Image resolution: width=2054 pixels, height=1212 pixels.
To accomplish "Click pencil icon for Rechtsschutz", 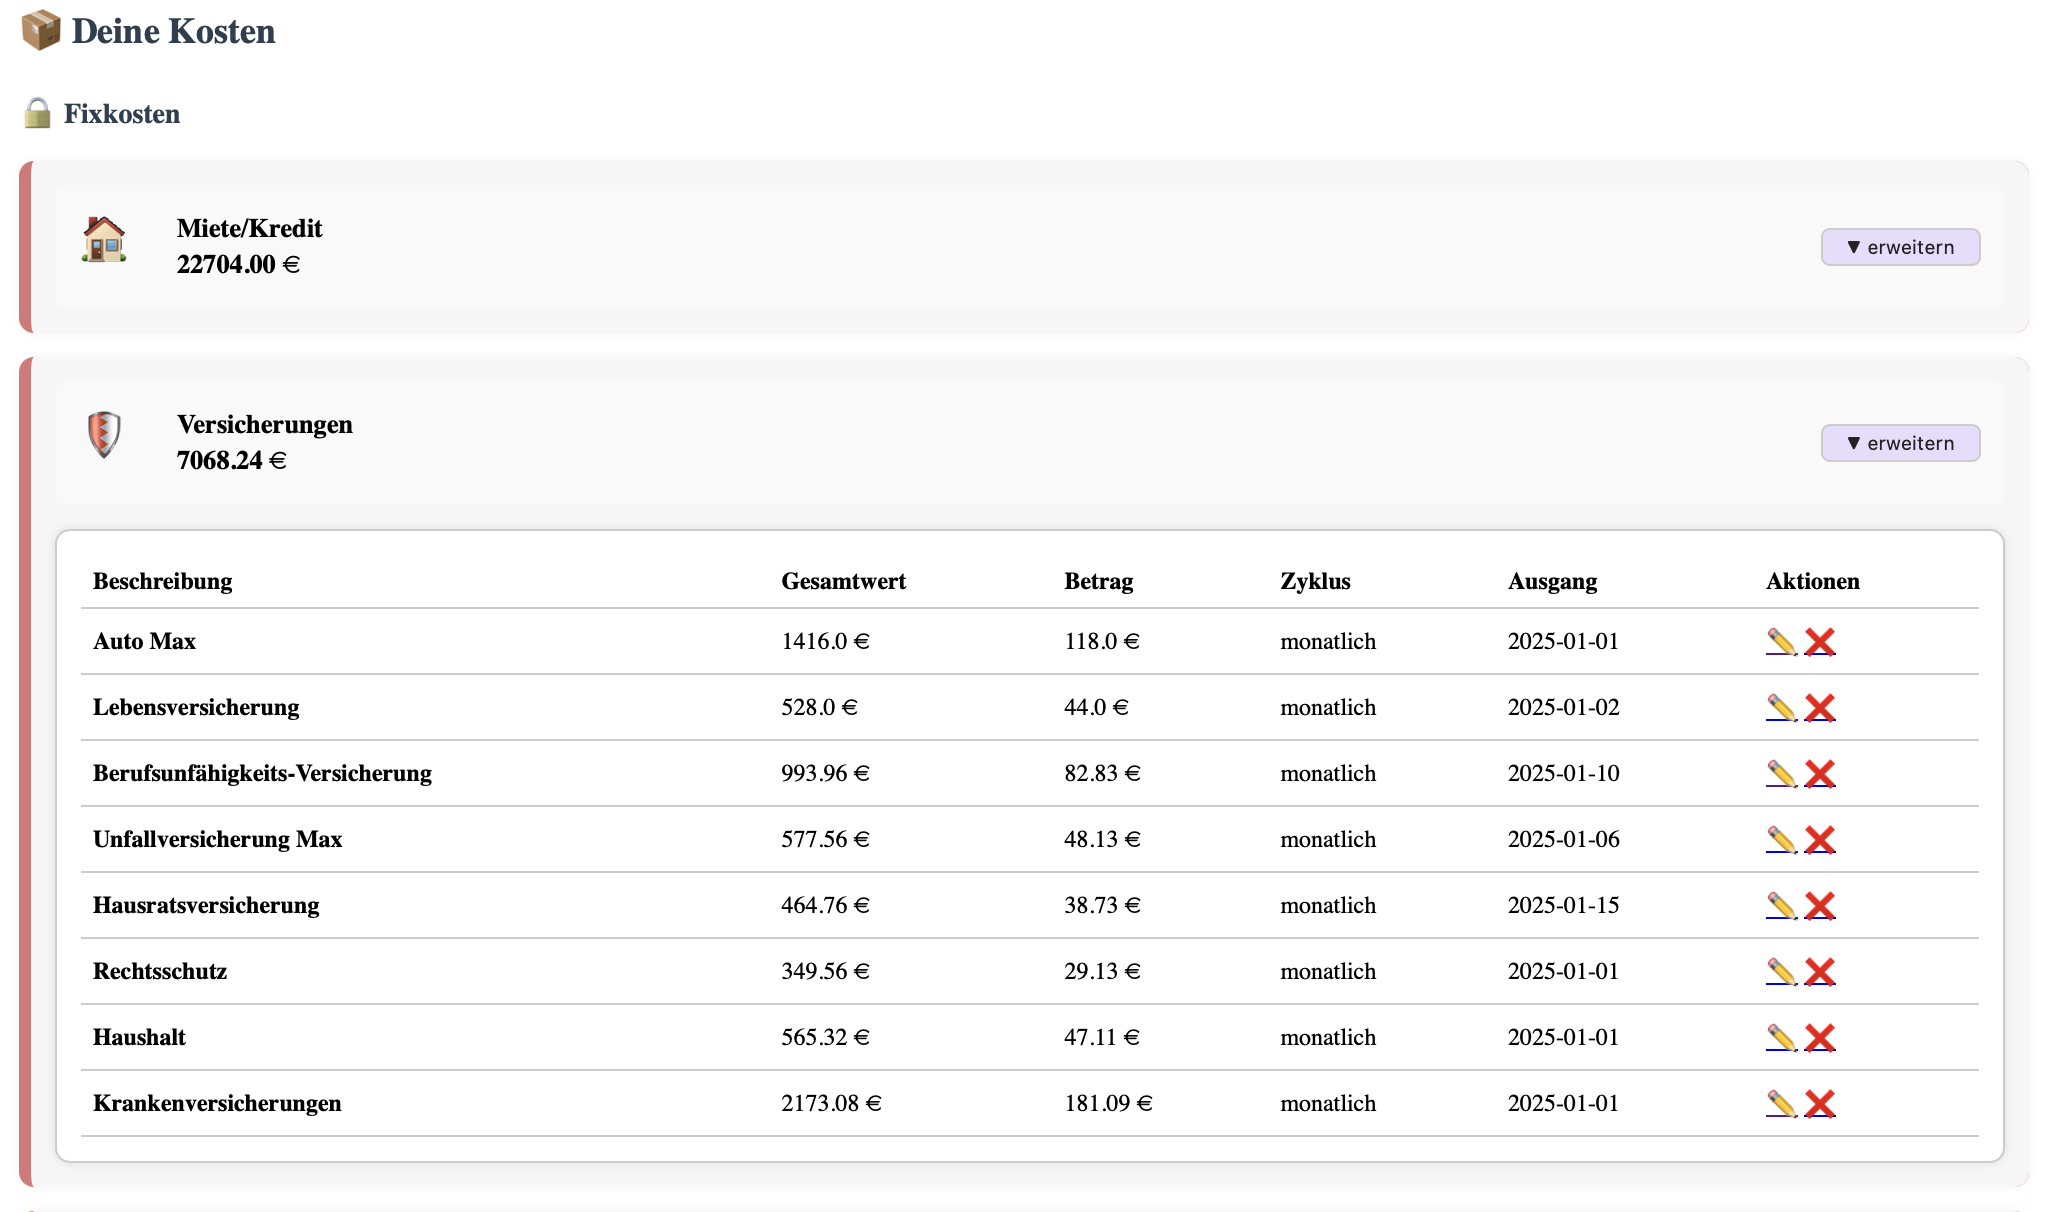I will (x=1781, y=972).
